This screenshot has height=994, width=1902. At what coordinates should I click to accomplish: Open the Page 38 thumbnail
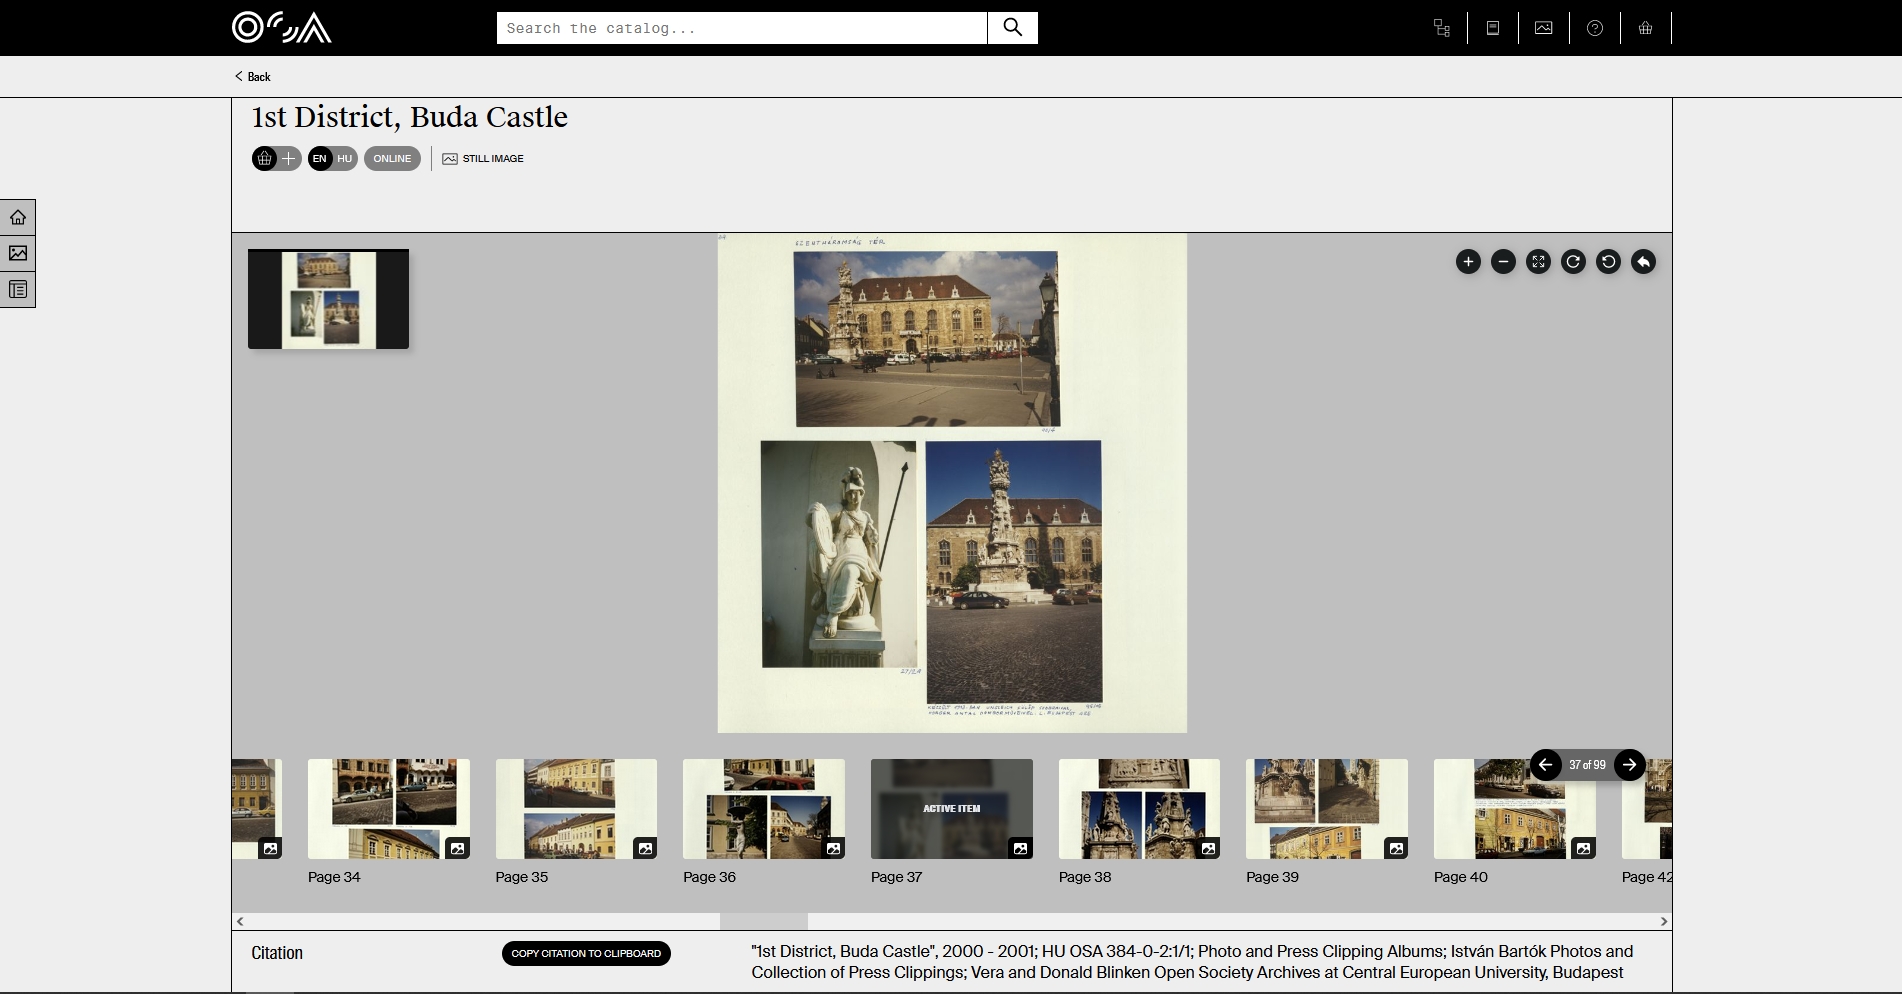[x=1139, y=809]
